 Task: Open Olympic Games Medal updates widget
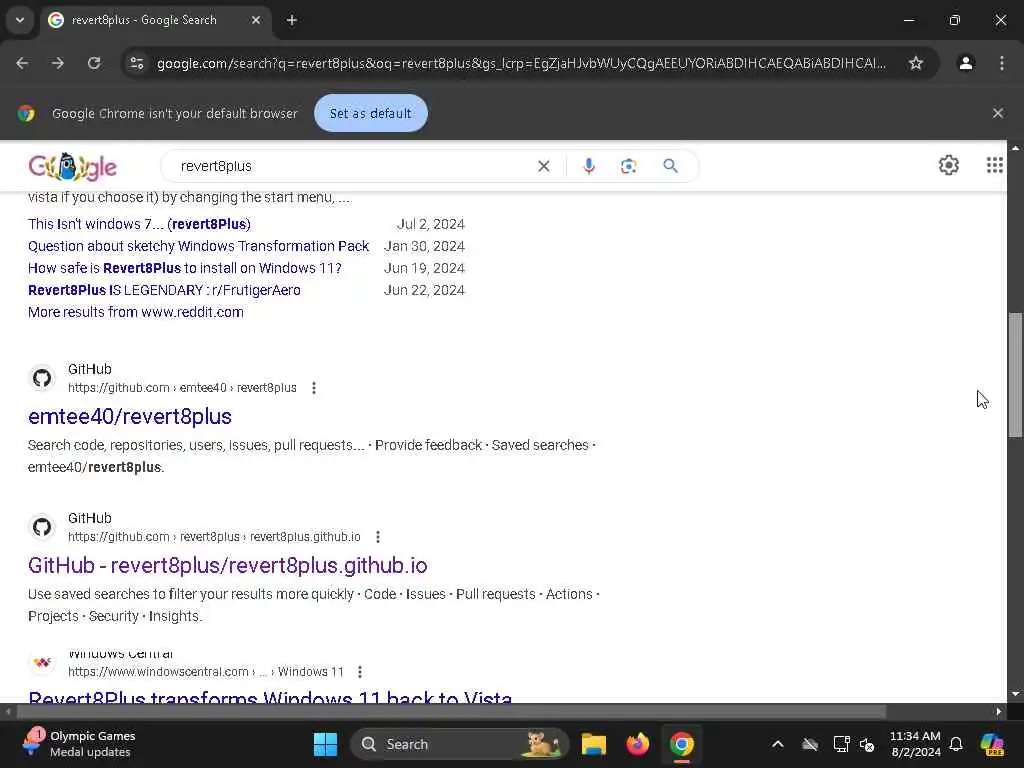point(78,744)
